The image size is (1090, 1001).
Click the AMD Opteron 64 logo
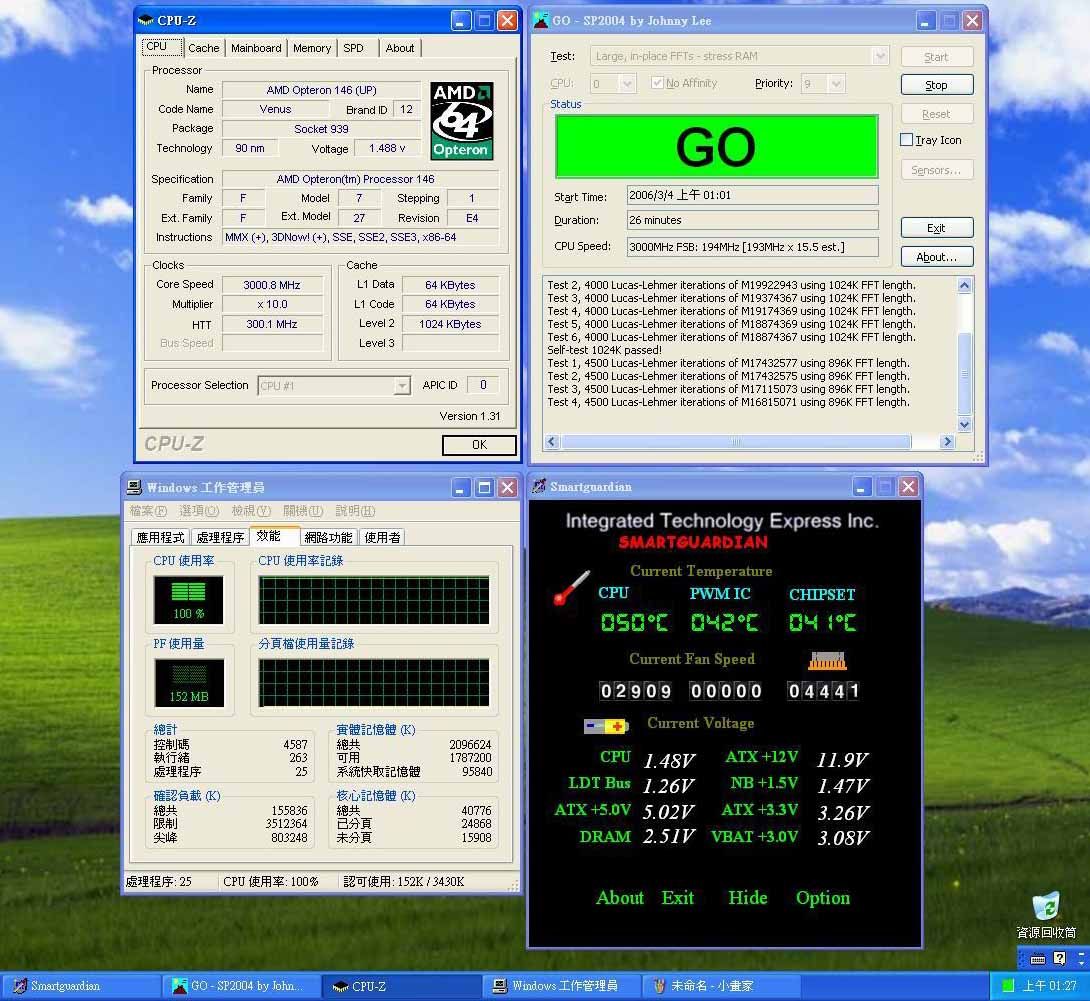coord(461,121)
